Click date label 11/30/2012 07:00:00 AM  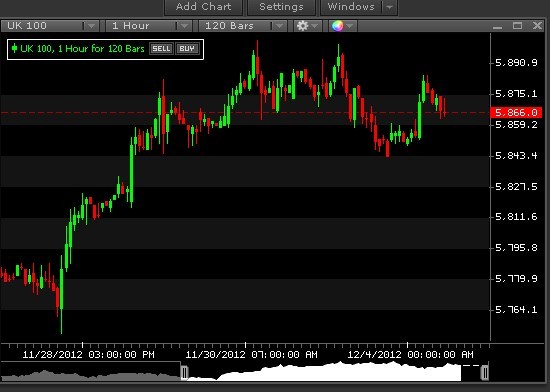pos(251,354)
